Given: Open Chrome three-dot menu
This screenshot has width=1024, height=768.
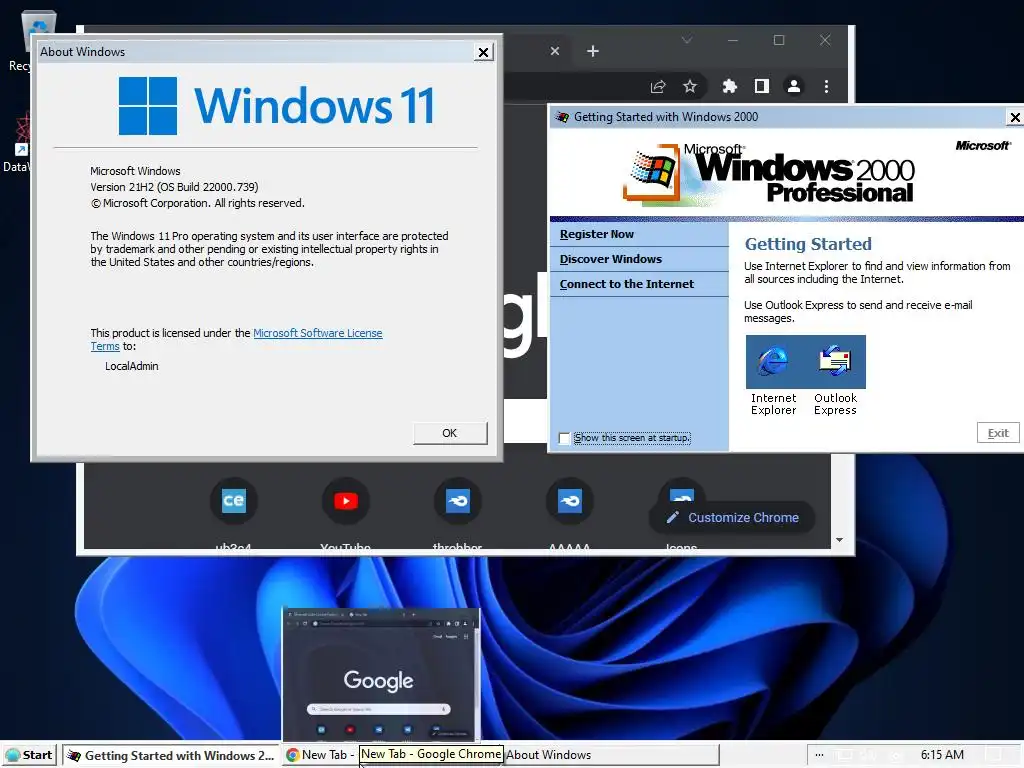Looking at the screenshot, I should [x=826, y=86].
